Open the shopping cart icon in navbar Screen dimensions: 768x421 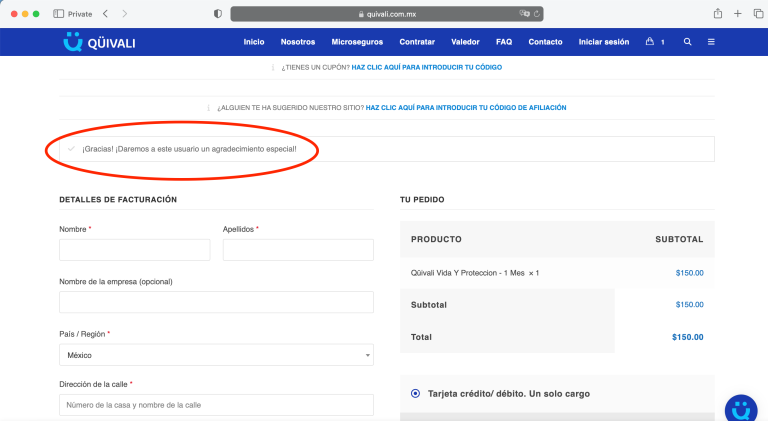[x=649, y=42]
